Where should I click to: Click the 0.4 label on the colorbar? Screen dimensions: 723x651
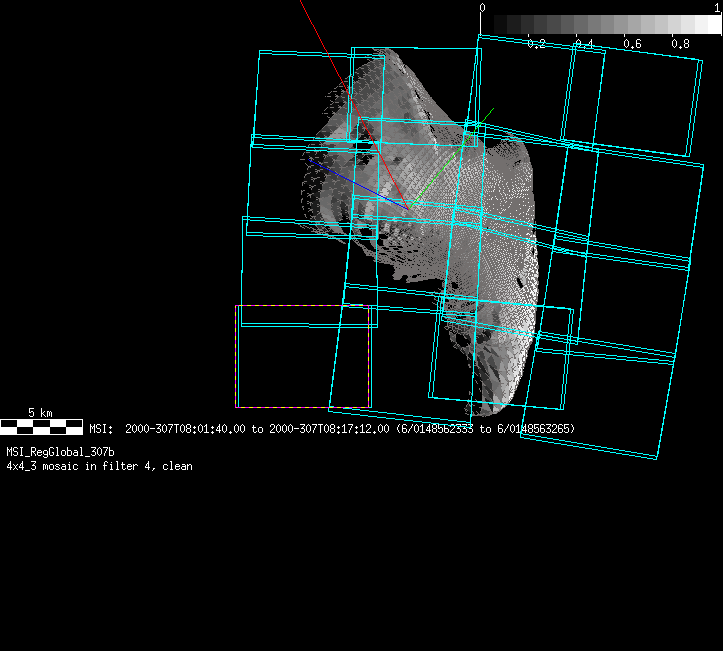click(582, 44)
